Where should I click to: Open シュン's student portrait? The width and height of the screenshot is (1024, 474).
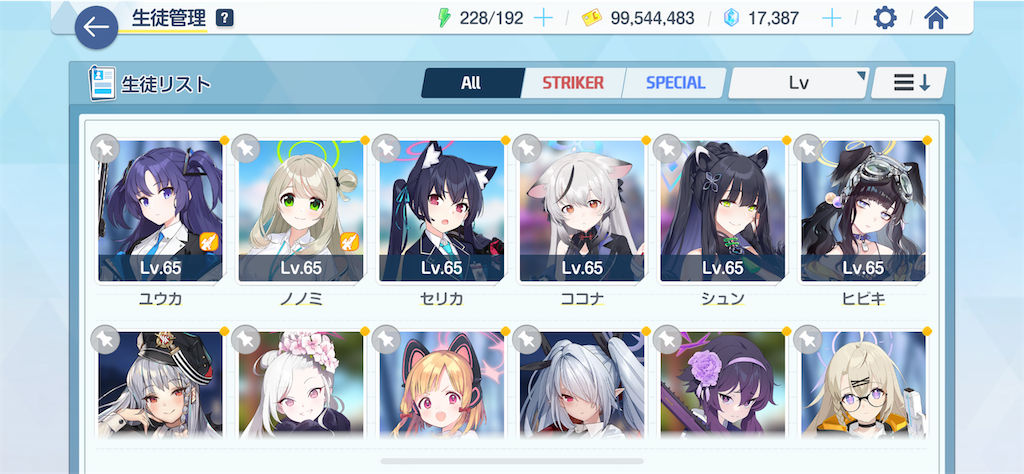tap(722, 210)
